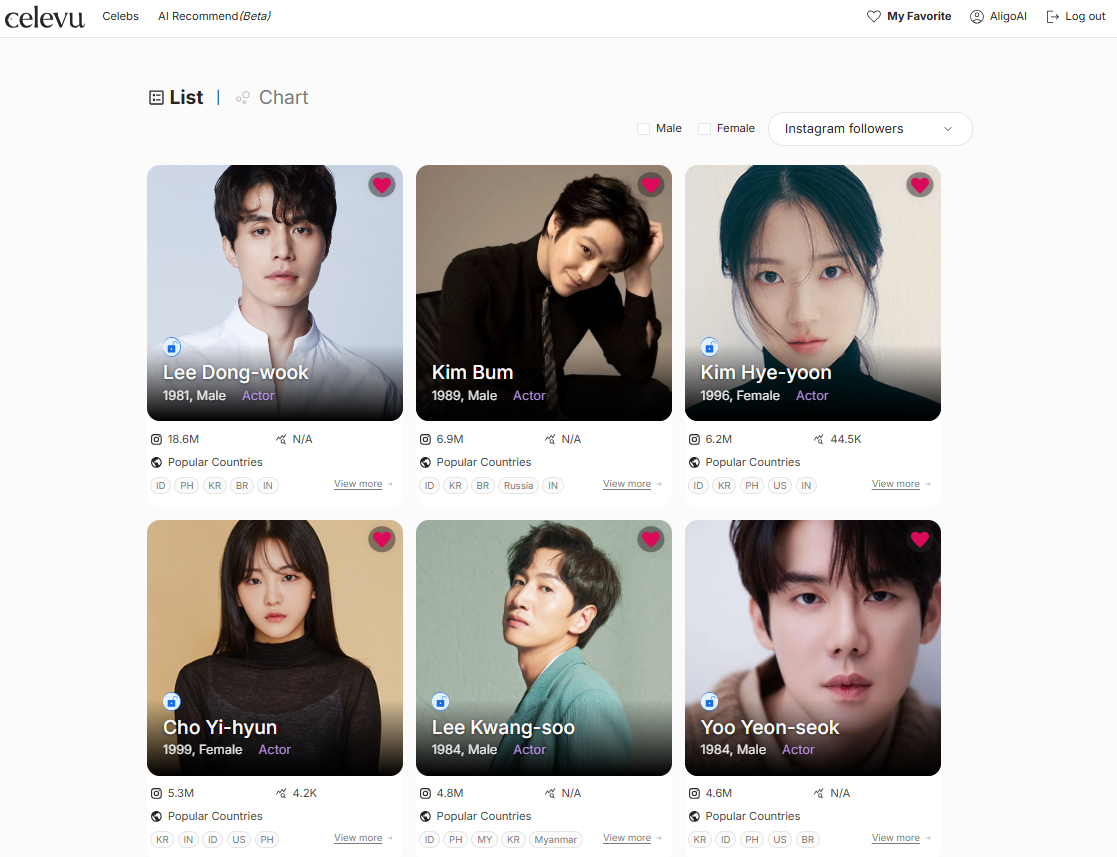Check the Female filter checkbox

click(x=705, y=129)
